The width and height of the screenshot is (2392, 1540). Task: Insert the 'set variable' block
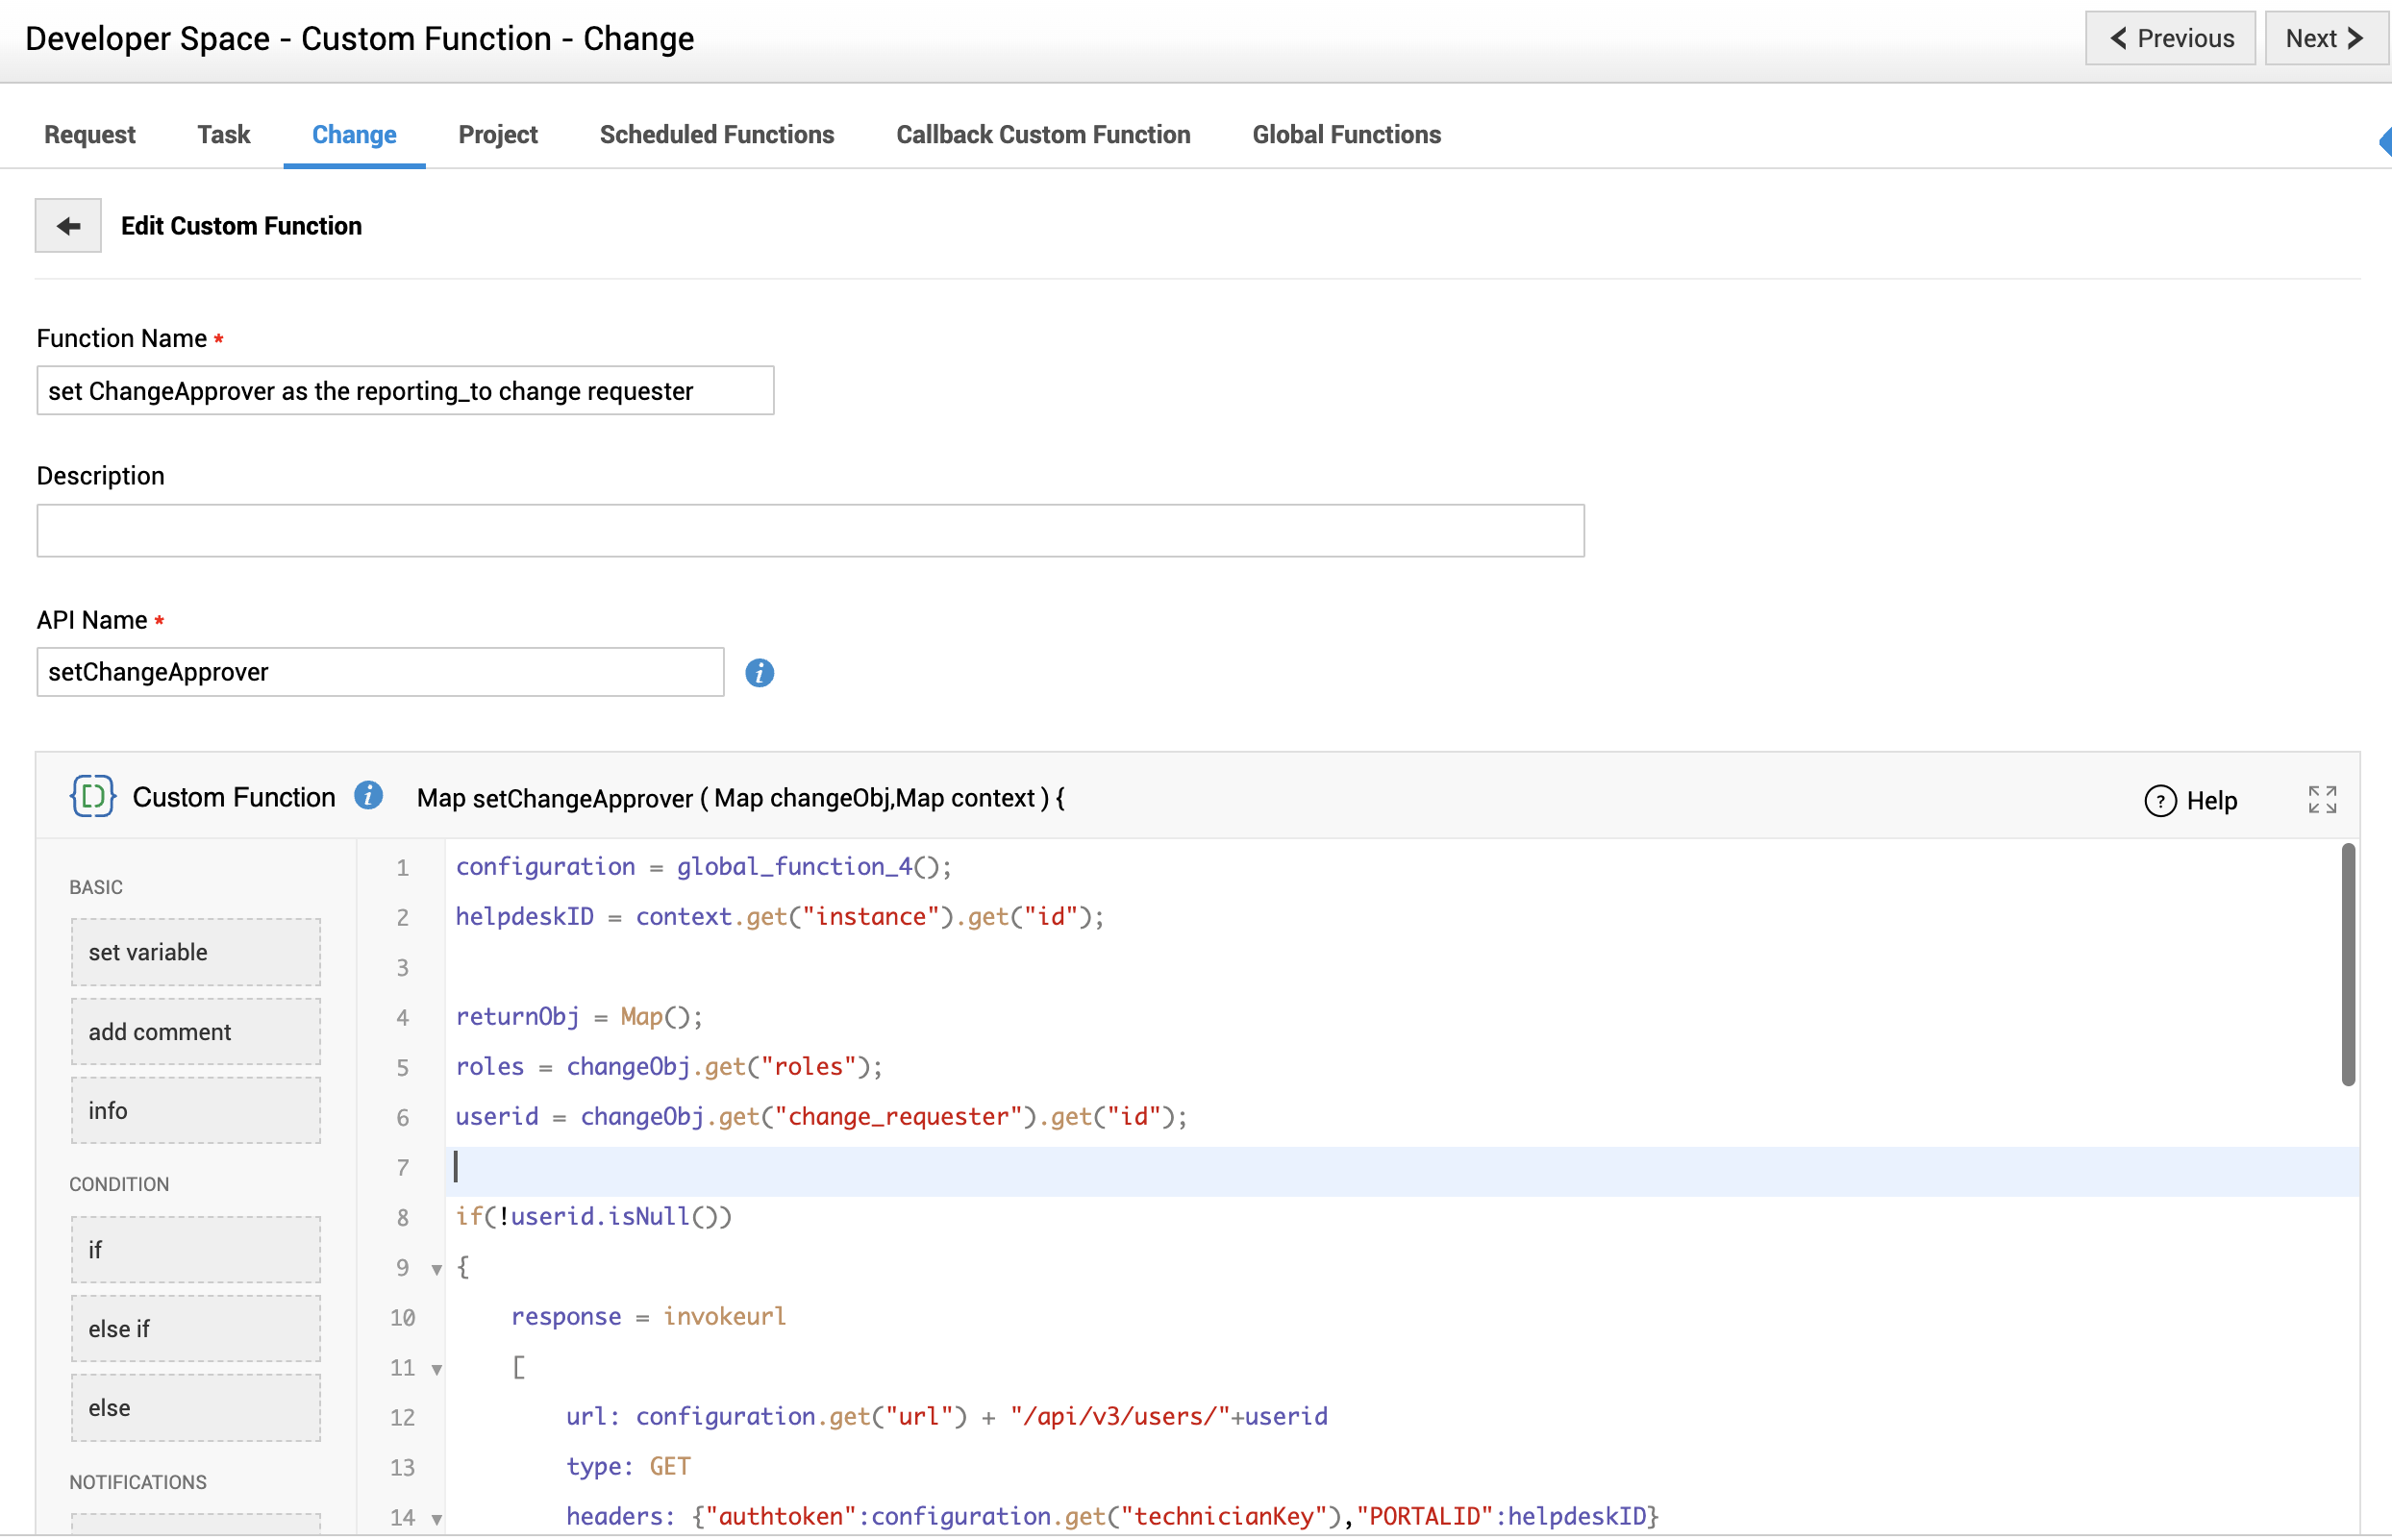pyautogui.click(x=196, y=952)
